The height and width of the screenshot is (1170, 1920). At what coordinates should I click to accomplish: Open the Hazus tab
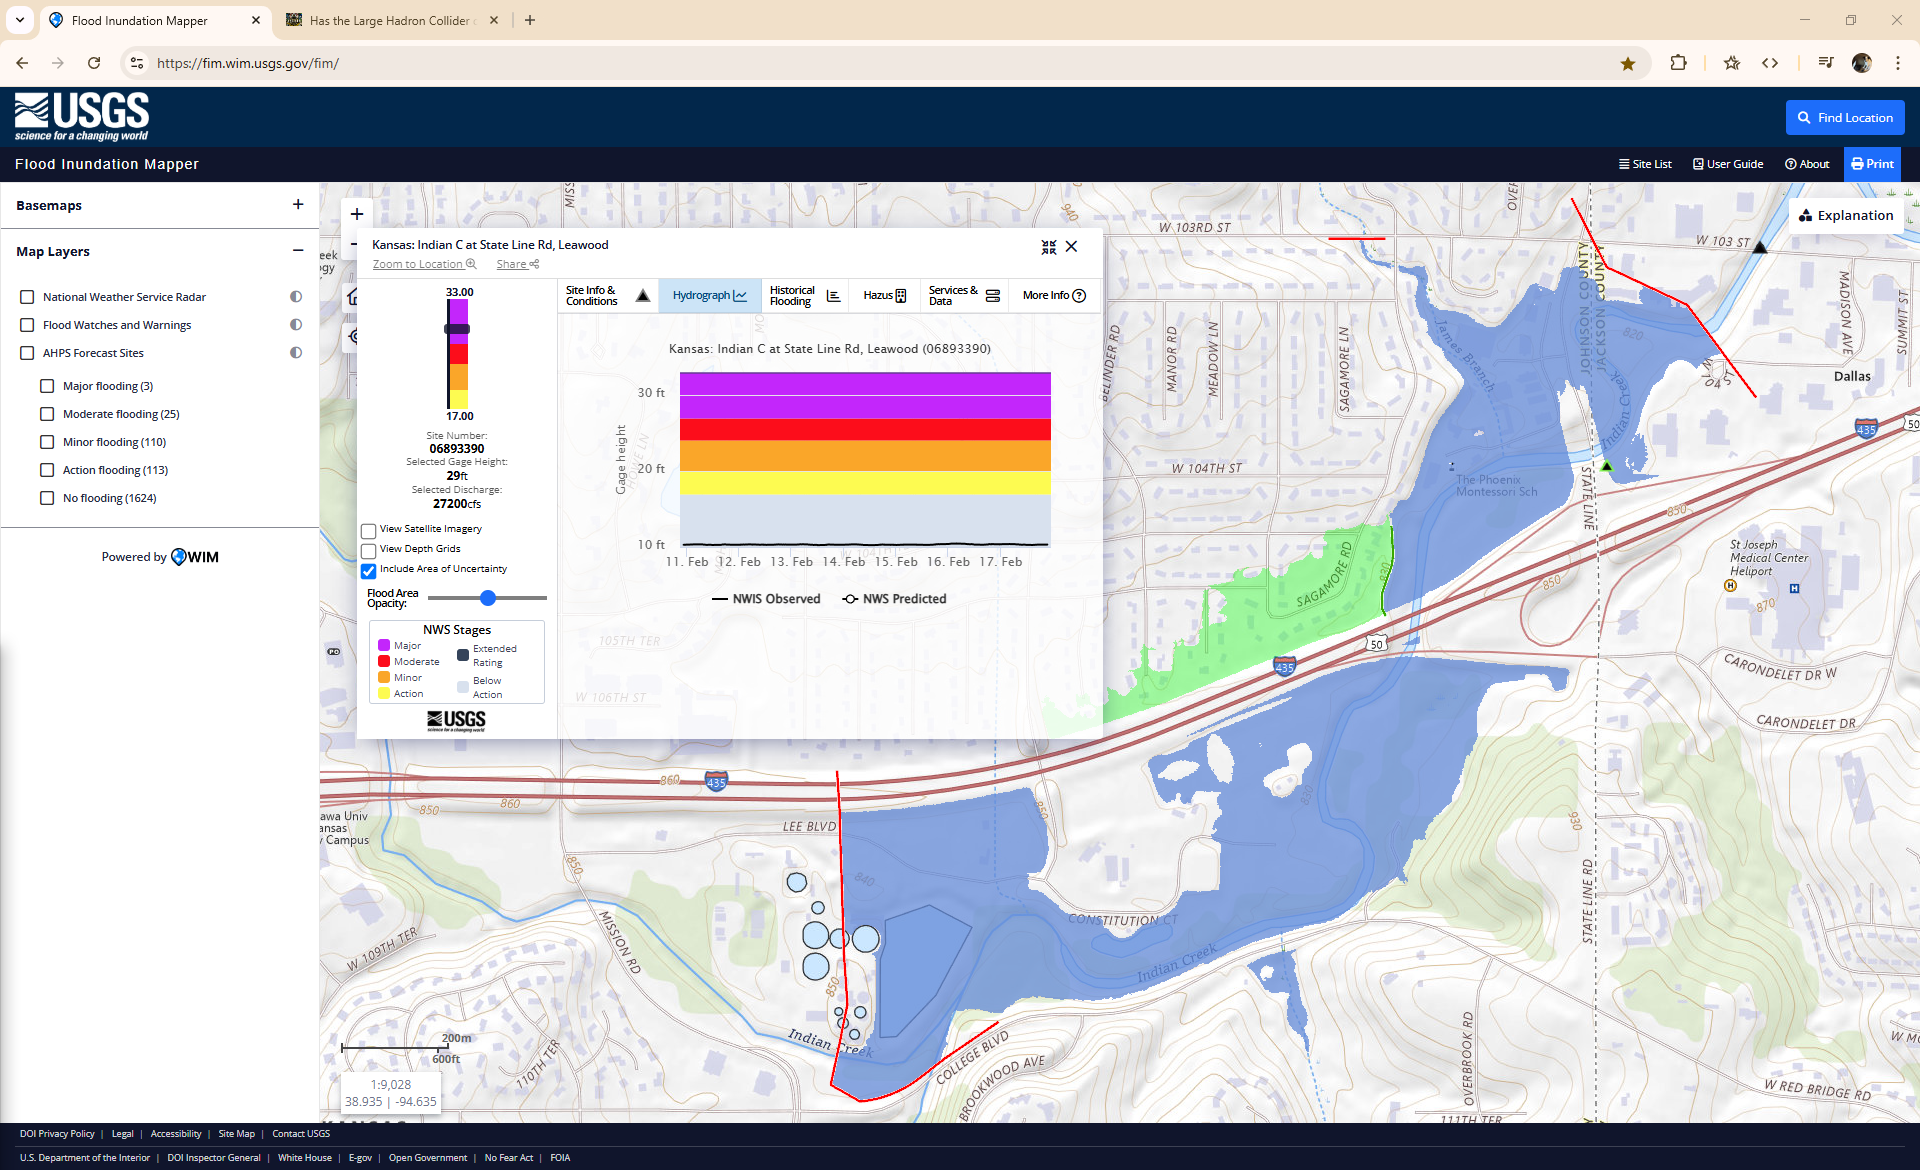(x=885, y=296)
